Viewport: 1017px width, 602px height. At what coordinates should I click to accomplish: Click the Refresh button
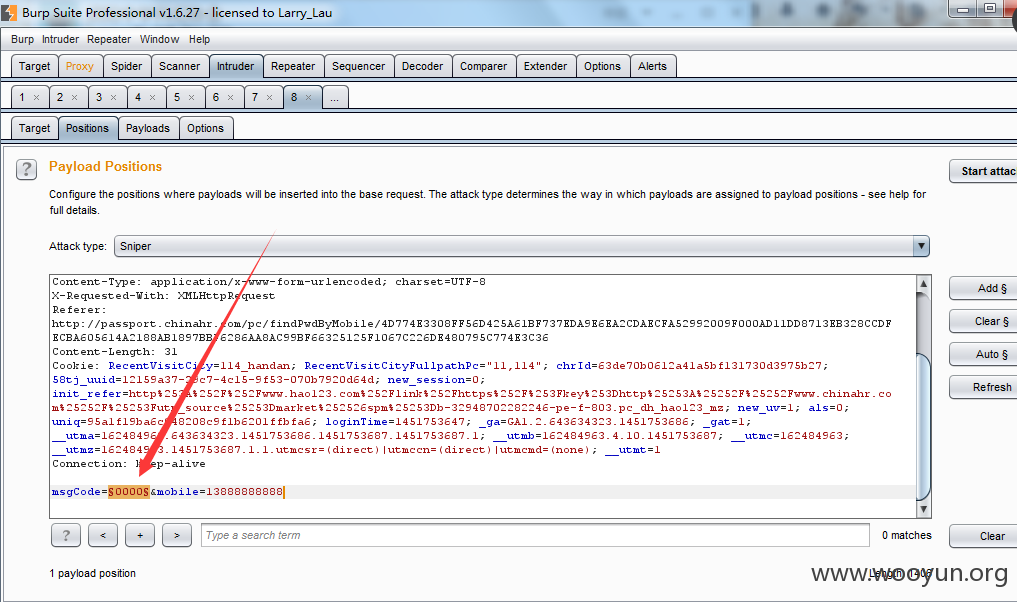tap(985, 387)
